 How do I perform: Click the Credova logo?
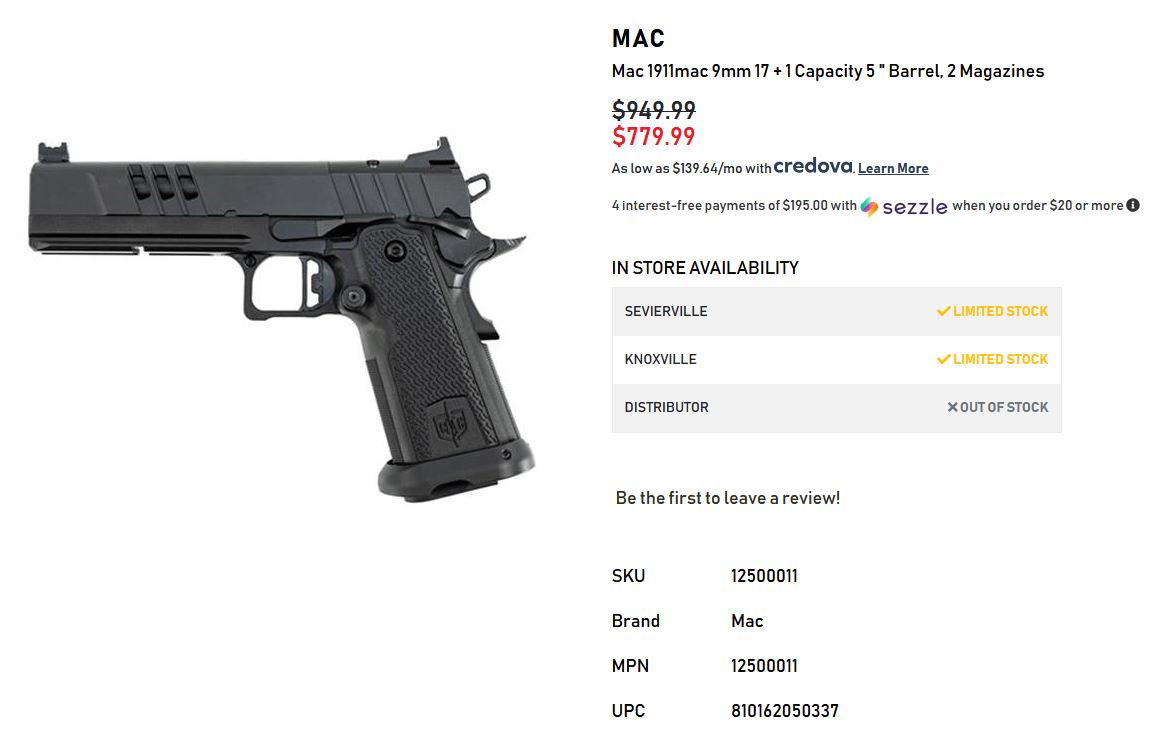[813, 166]
